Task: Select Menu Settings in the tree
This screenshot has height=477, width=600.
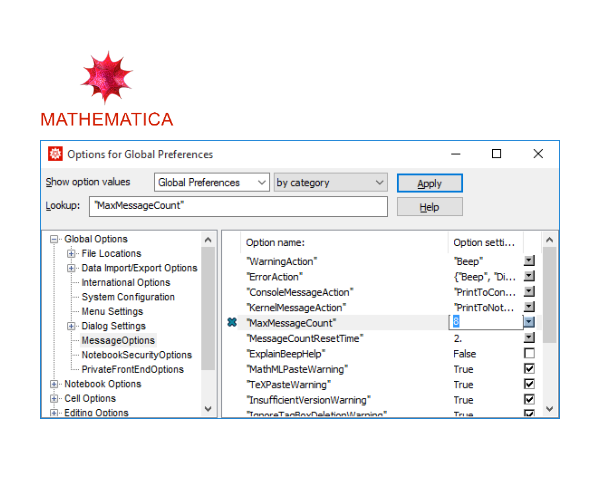Action: pyautogui.click(x=112, y=311)
